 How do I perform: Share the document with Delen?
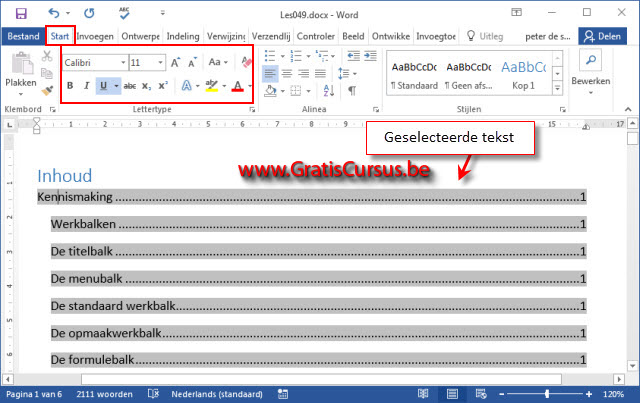pyautogui.click(x=602, y=36)
